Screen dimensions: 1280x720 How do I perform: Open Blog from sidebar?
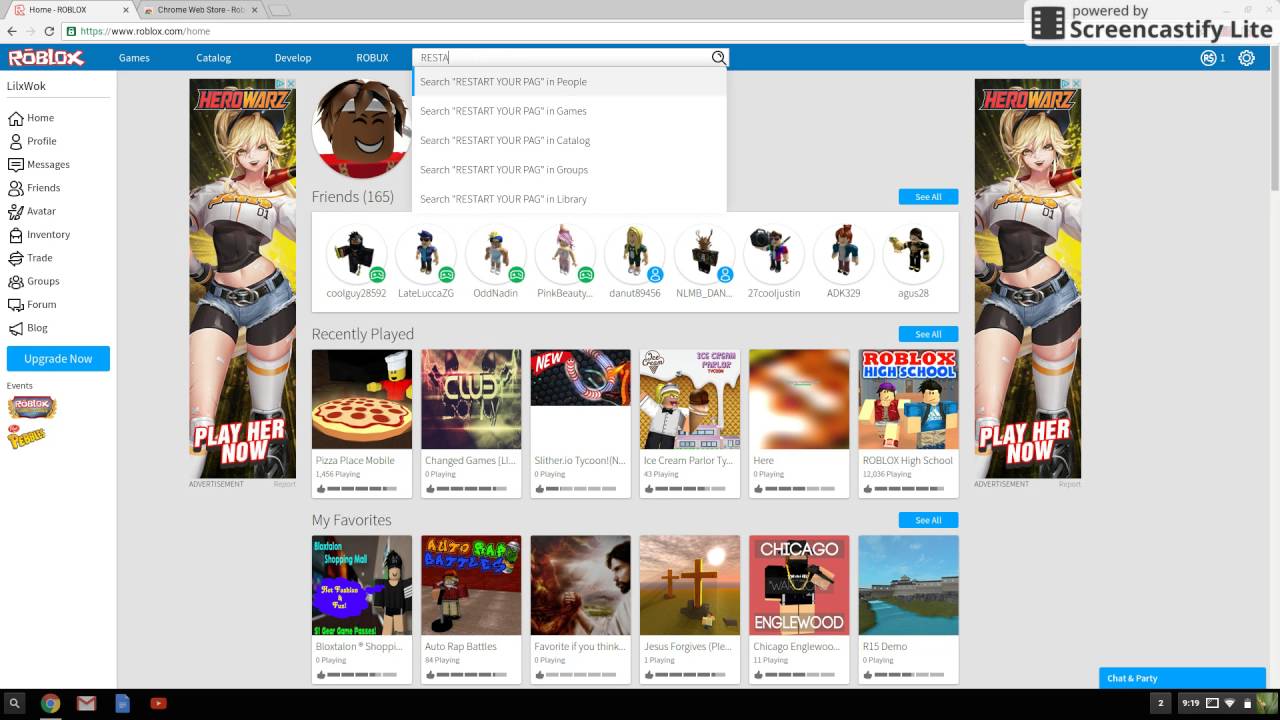[37, 328]
